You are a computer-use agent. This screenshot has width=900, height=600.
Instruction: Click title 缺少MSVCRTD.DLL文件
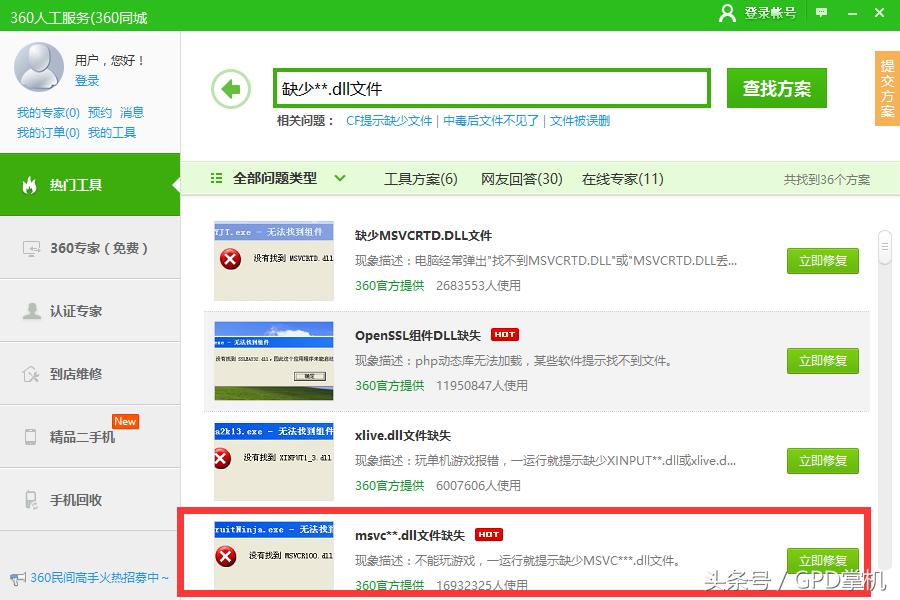coord(423,235)
